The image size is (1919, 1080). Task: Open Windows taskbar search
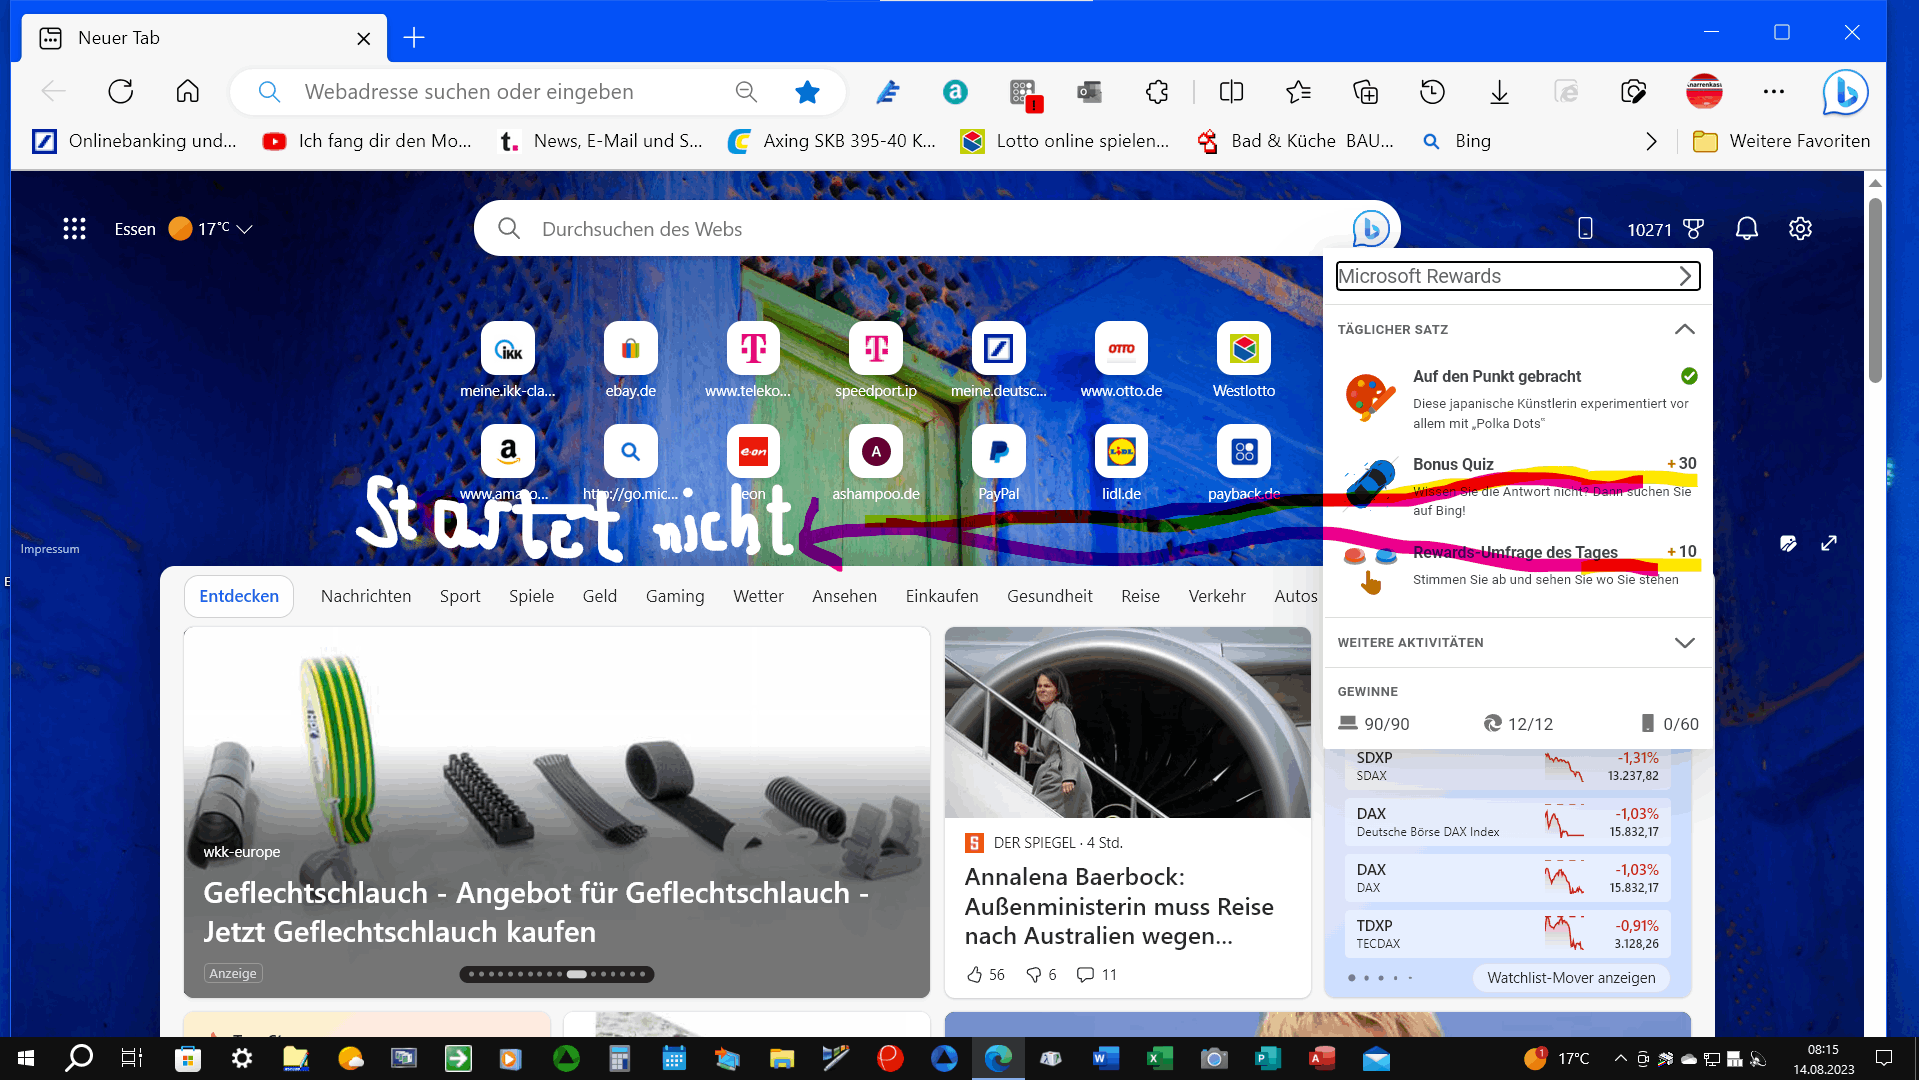[x=79, y=1058]
